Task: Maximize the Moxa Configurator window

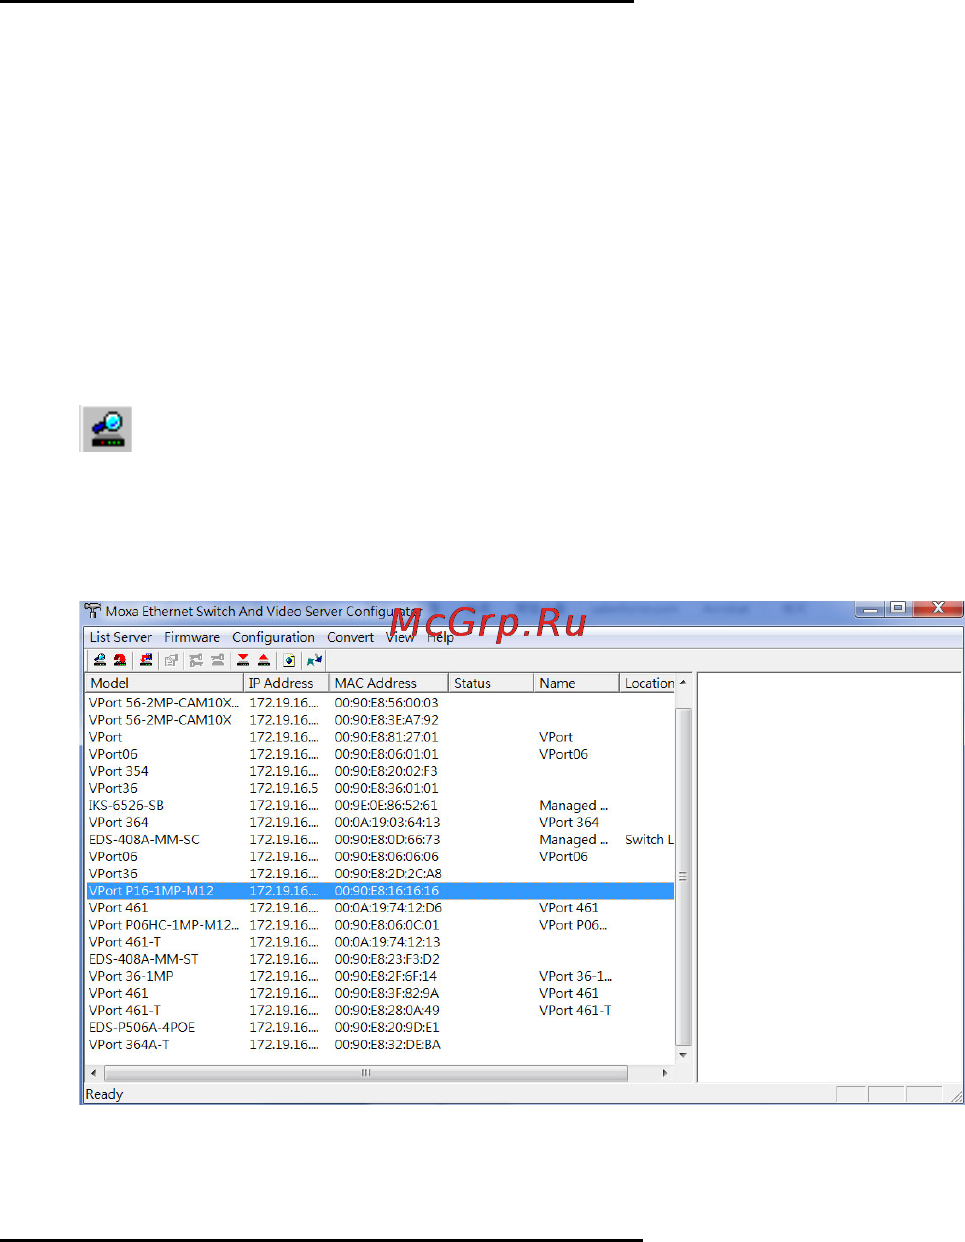Action: click(x=898, y=608)
